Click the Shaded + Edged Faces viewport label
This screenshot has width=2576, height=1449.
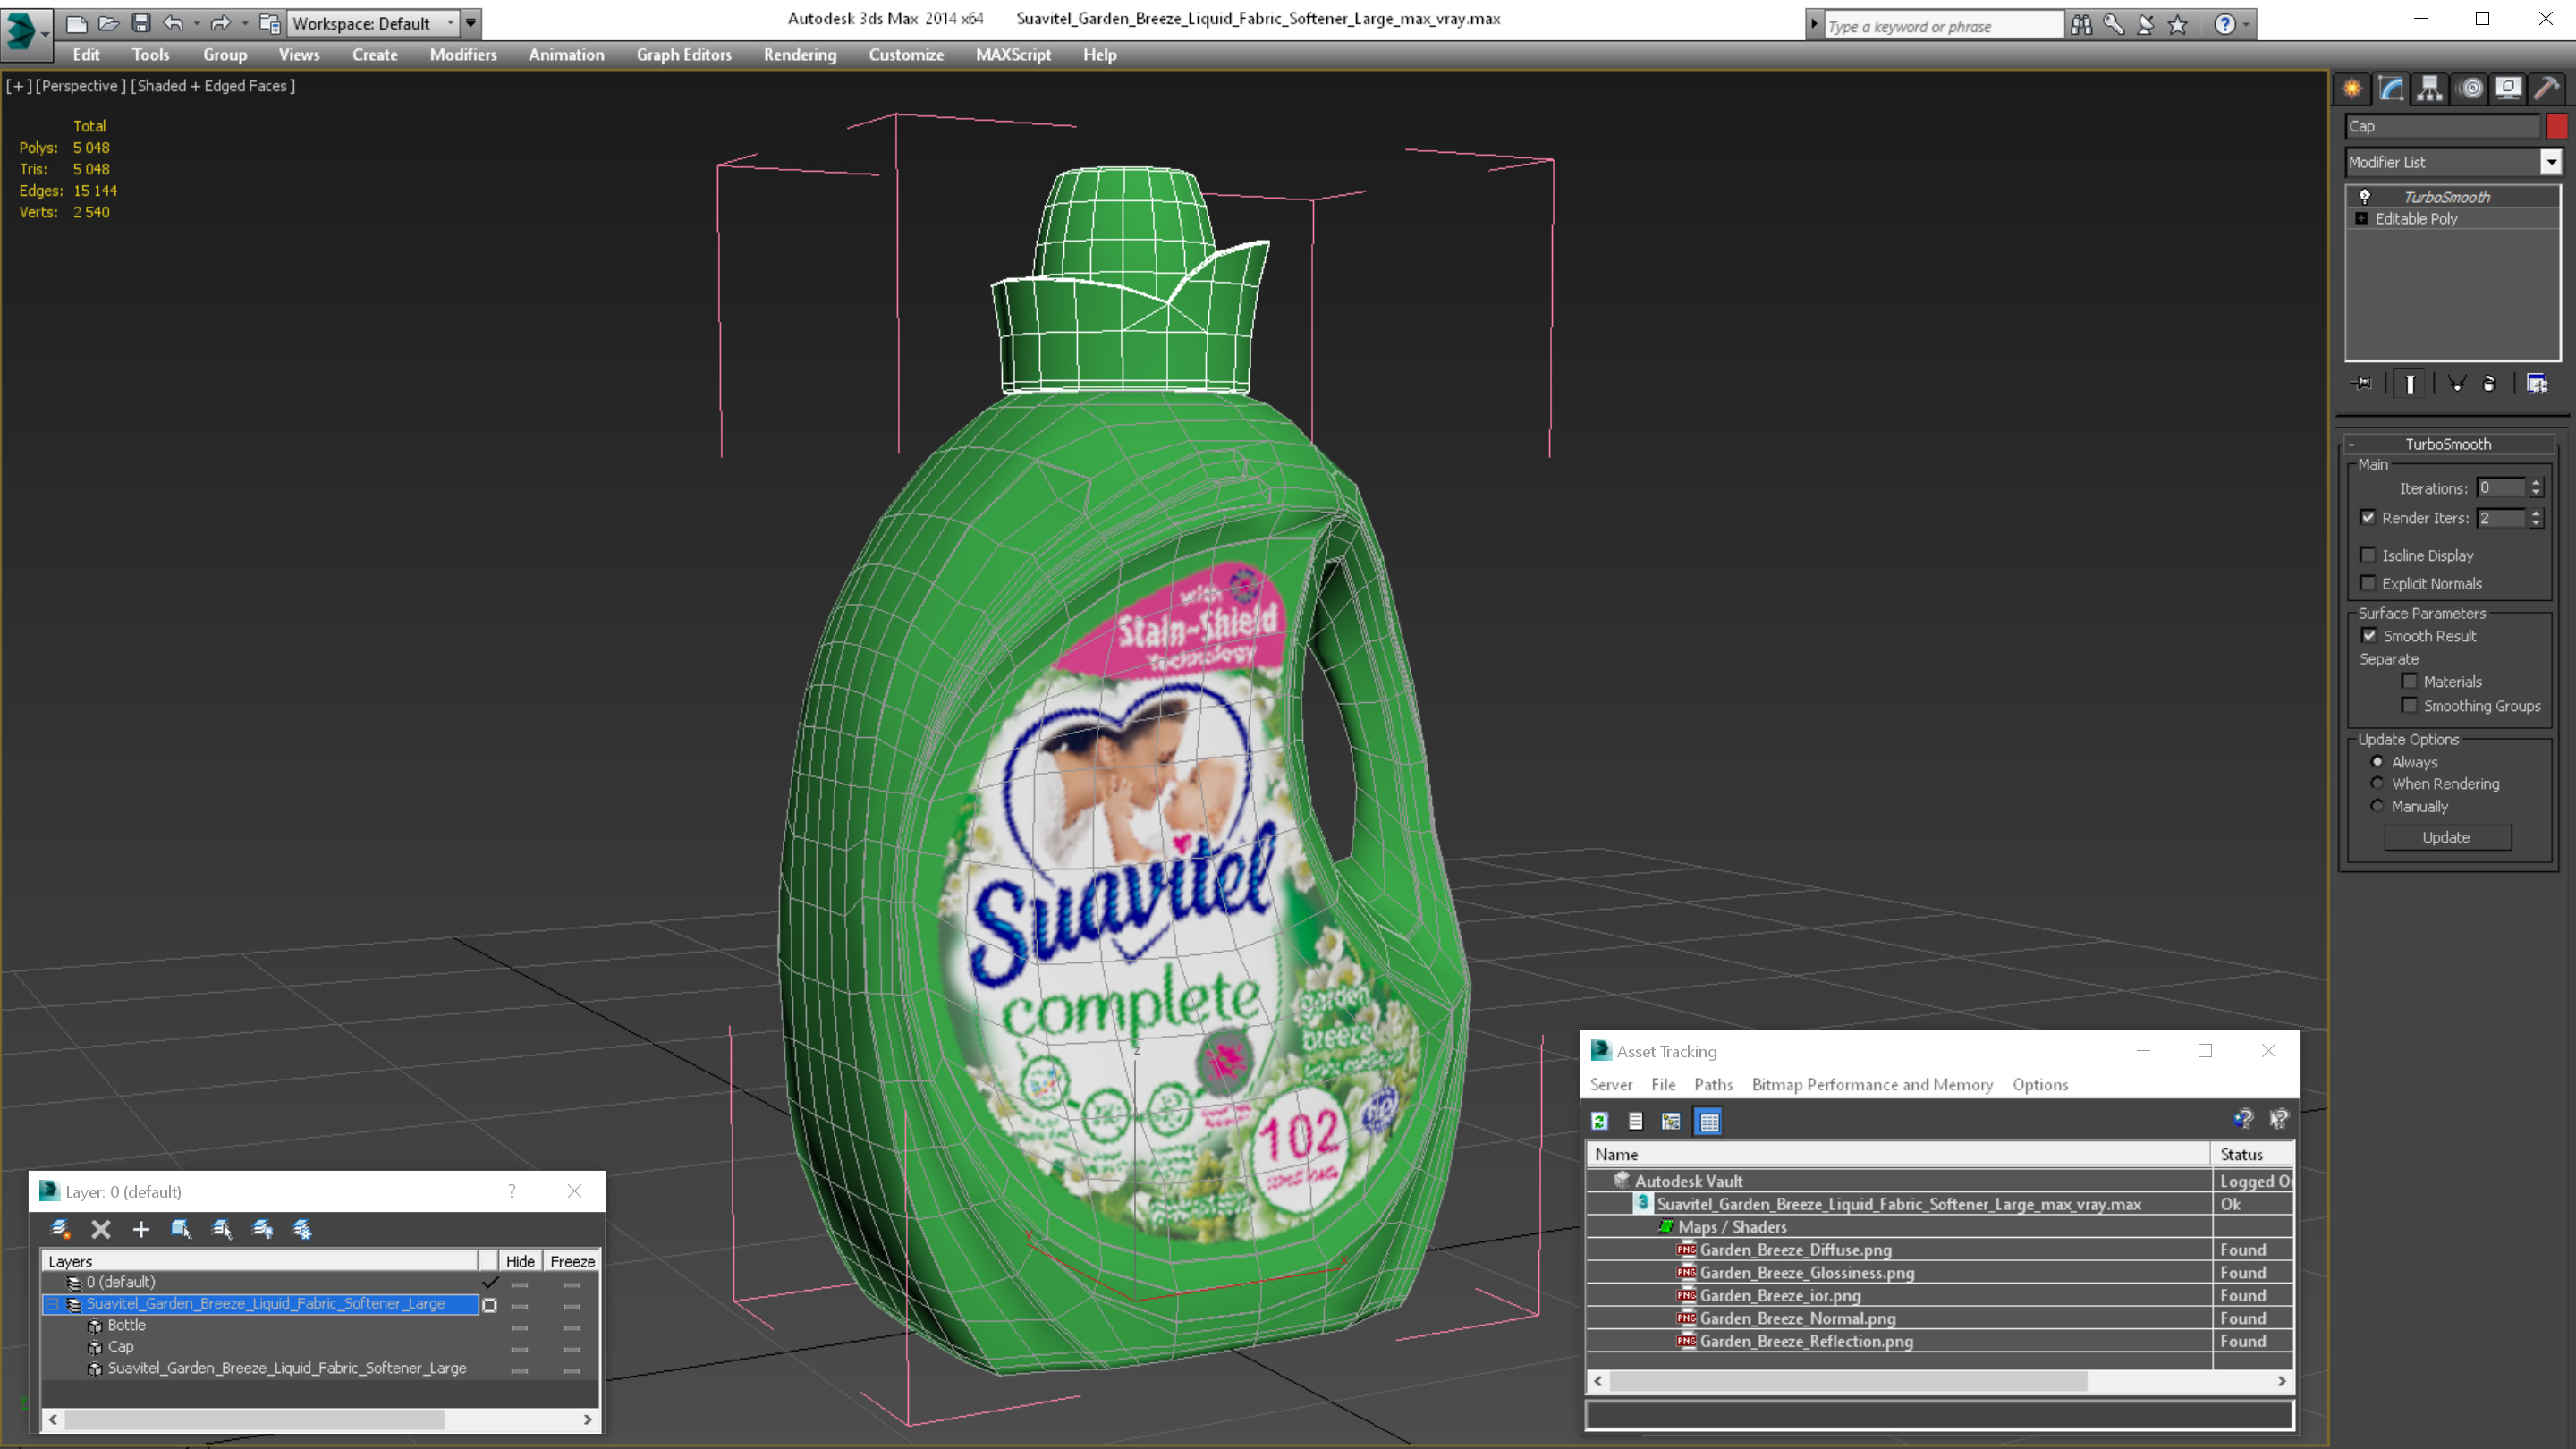(213, 86)
